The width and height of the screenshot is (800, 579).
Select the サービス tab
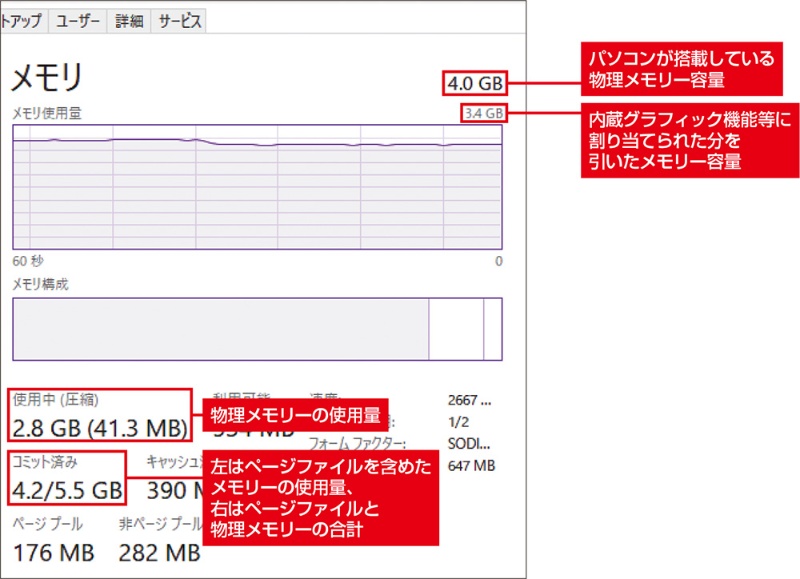click(x=179, y=21)
